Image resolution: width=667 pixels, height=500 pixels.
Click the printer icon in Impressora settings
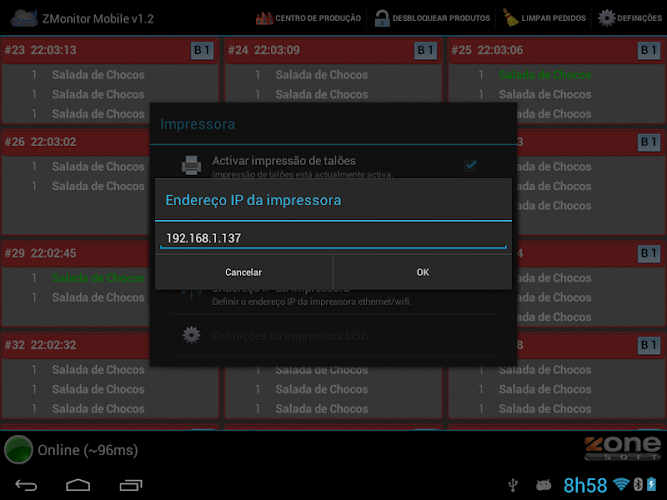click(x=191, y=165)
